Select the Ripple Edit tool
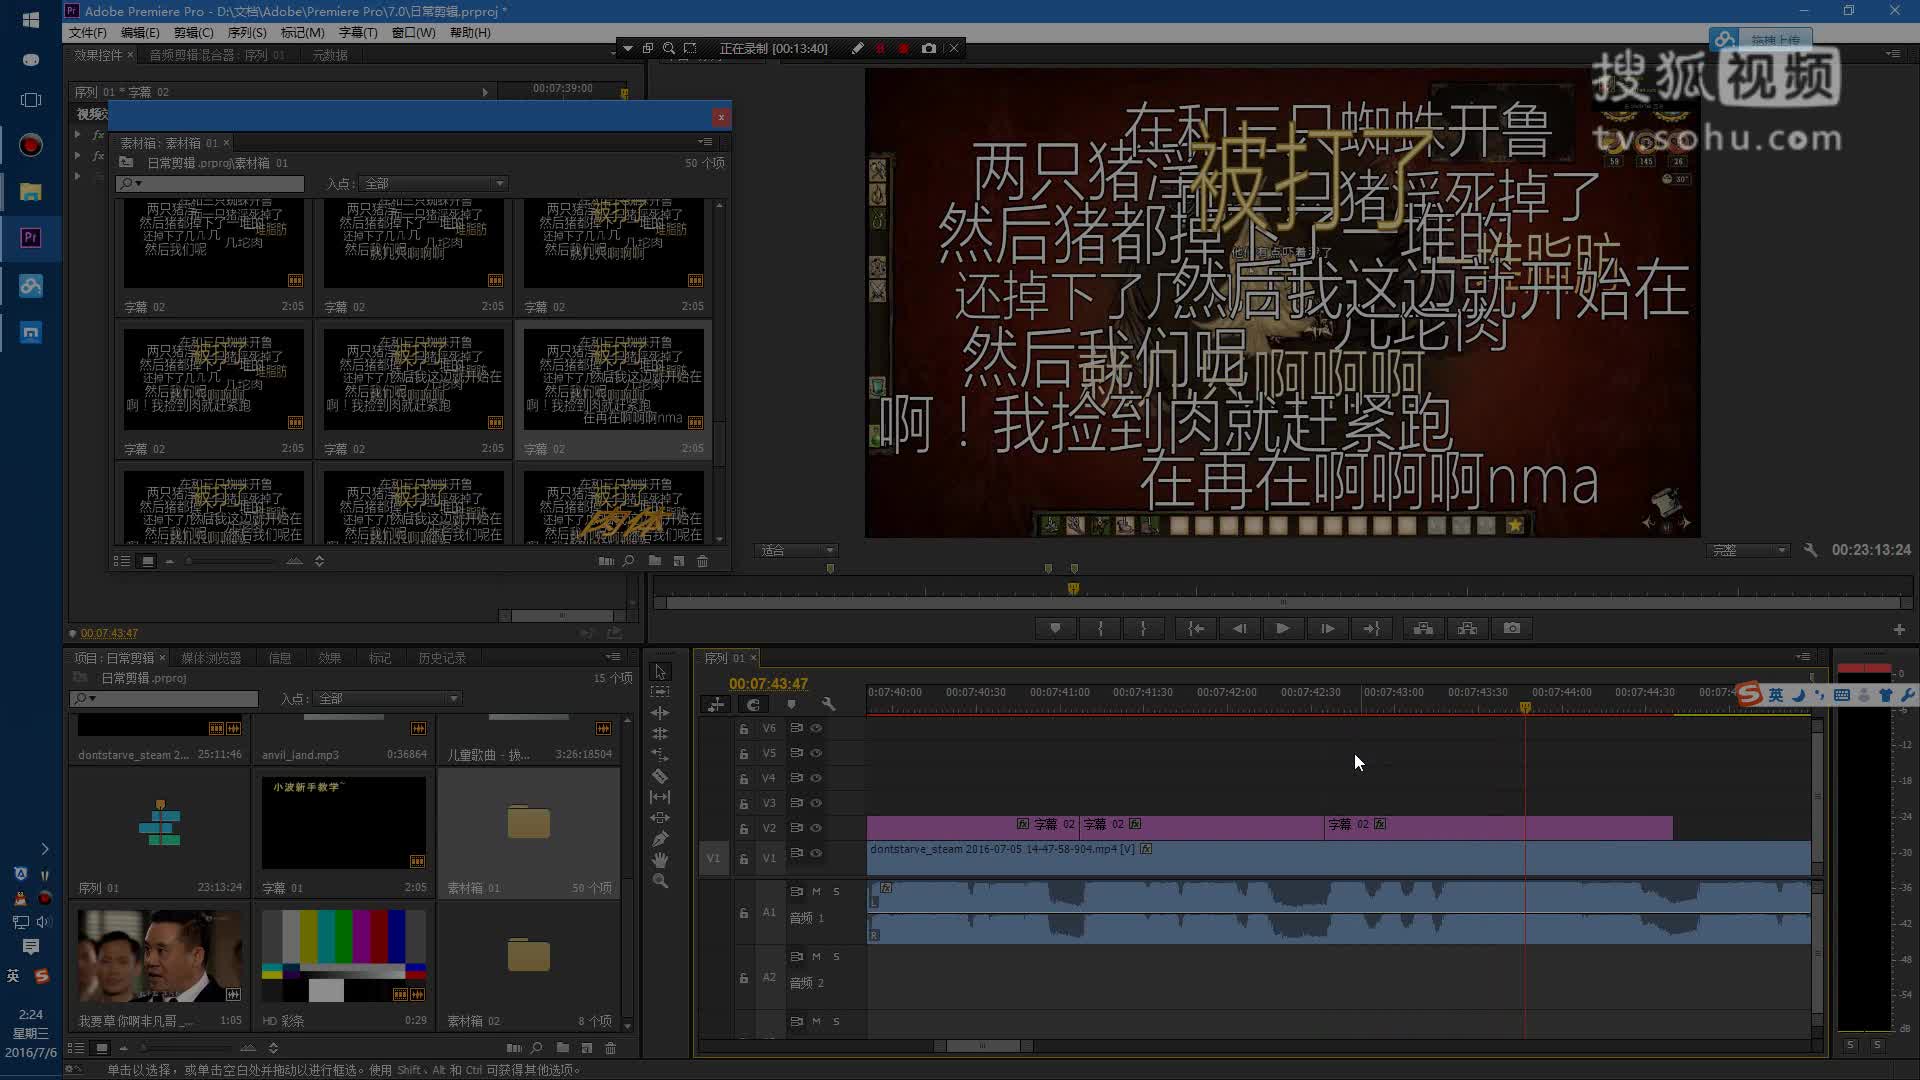 point(660,713)
